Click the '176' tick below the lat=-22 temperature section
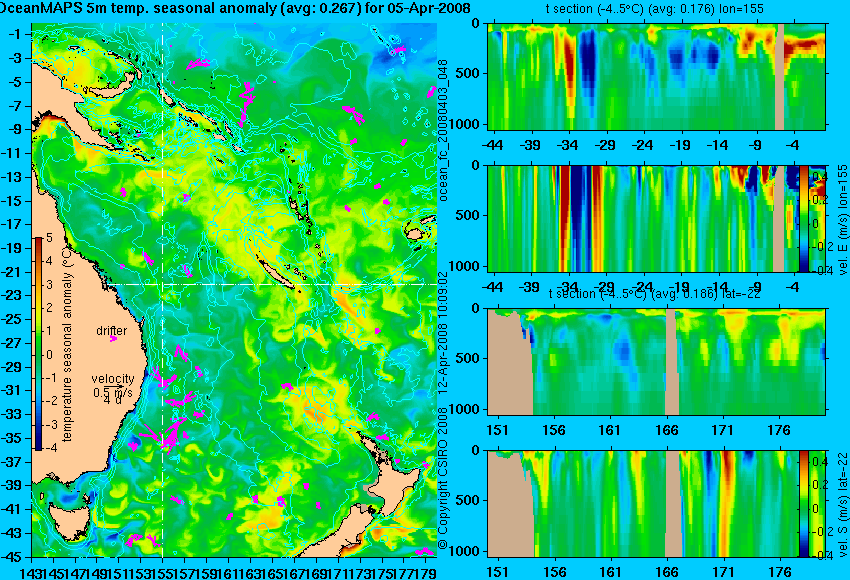Viewport: 850px width, 580px height. pyautogui.click(x=779, y=430)
